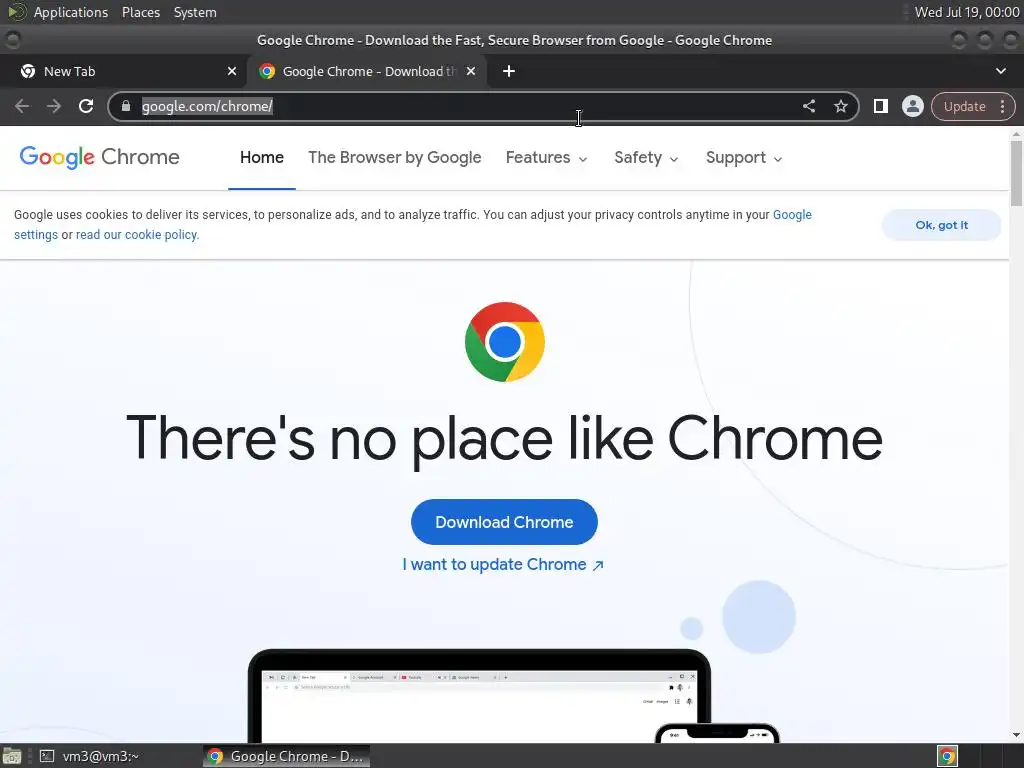Viewport: 1024px width, 768px height.
Task: Open the Google settings link
Action: click(x=792, y=215)
